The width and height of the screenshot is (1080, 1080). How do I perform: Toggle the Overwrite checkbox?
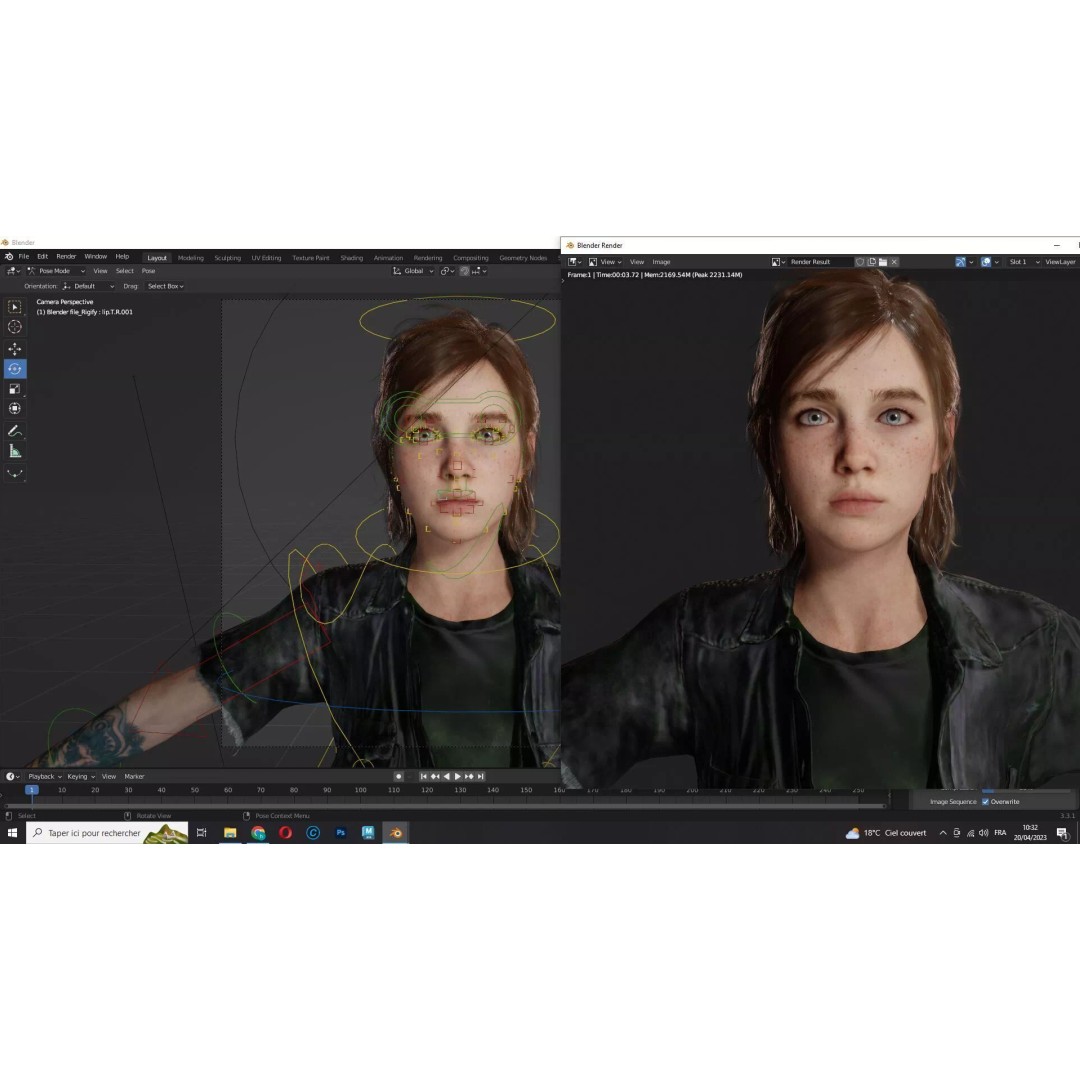coord(986,802)
